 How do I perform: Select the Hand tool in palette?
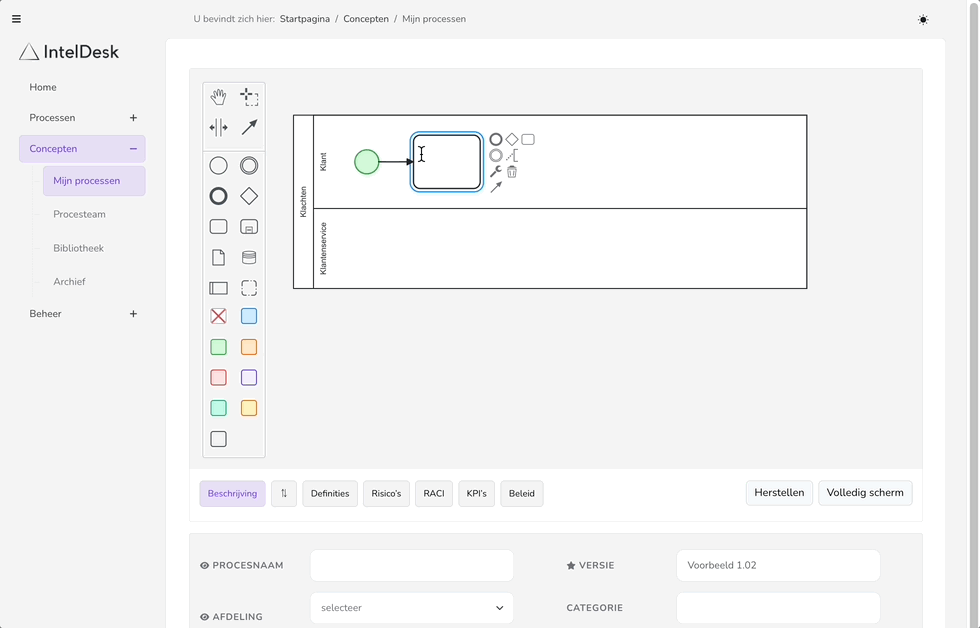pos(218,97)
